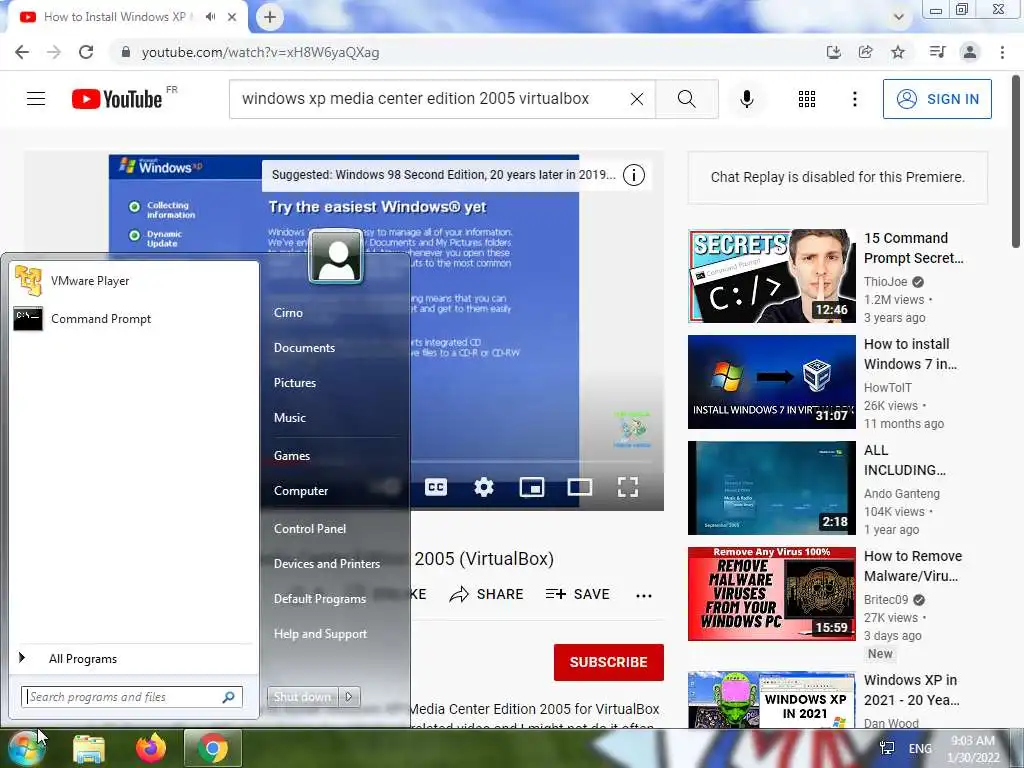Go back with the browser arrow
This screenshot has height=768, width=1024.
pos(22,52)
